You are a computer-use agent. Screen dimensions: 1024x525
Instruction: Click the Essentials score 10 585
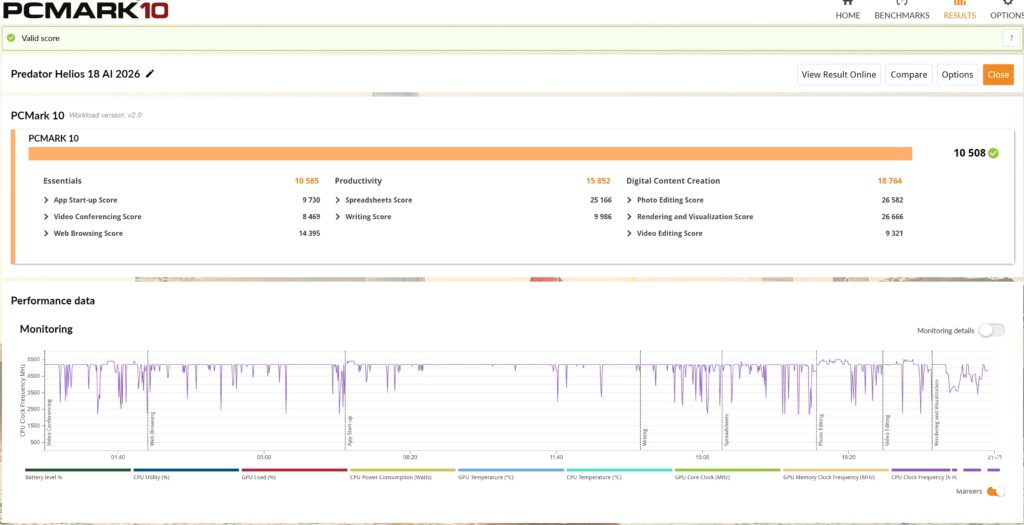coord(306,181)
